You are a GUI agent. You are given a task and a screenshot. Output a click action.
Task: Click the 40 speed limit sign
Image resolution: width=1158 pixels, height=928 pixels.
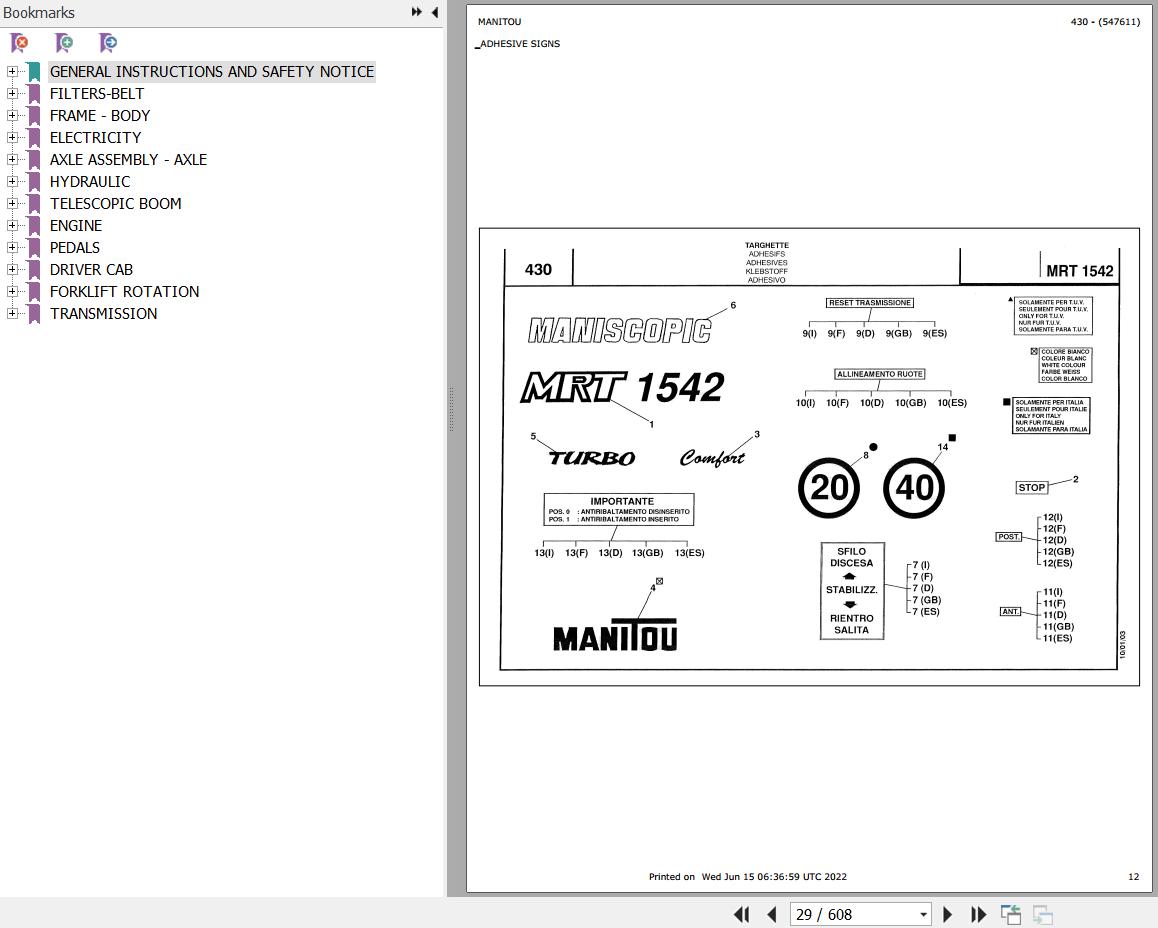[914, 487]
